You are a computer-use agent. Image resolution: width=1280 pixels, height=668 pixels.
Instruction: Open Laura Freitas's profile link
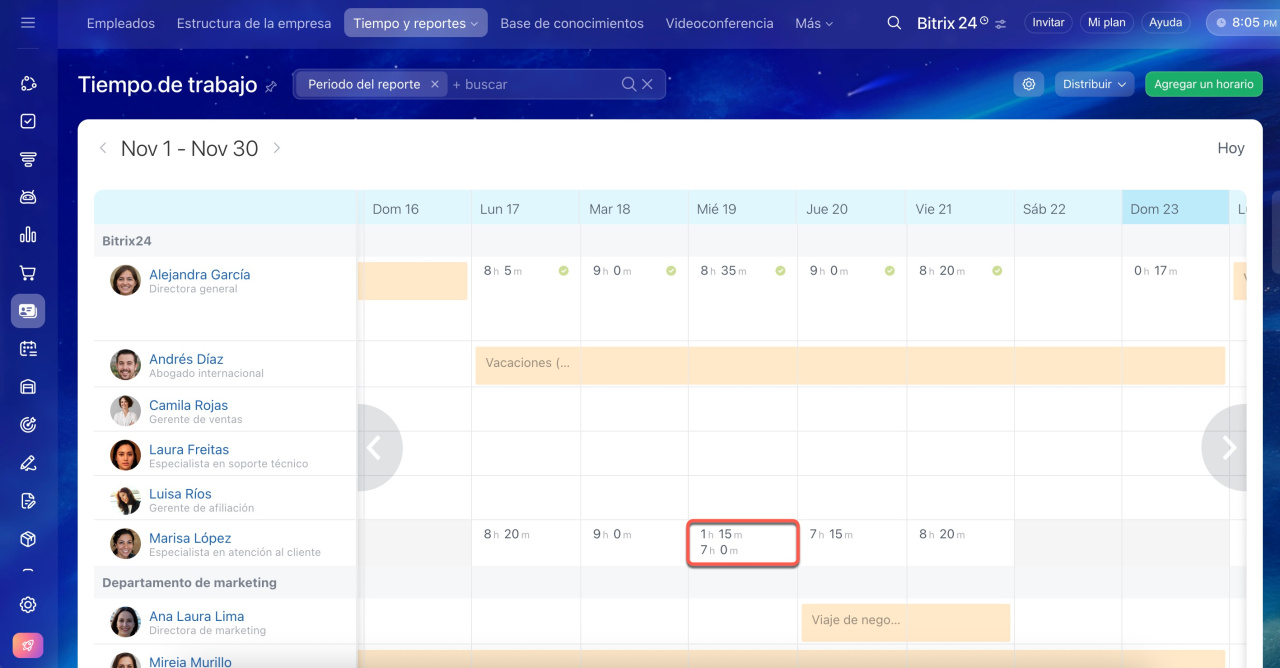pyautogui.click(x=189, y=449)
